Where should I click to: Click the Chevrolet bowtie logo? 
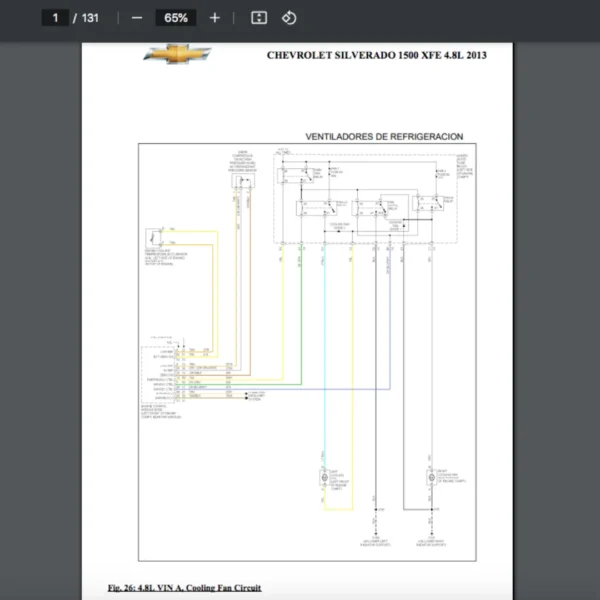coord(177,55)
